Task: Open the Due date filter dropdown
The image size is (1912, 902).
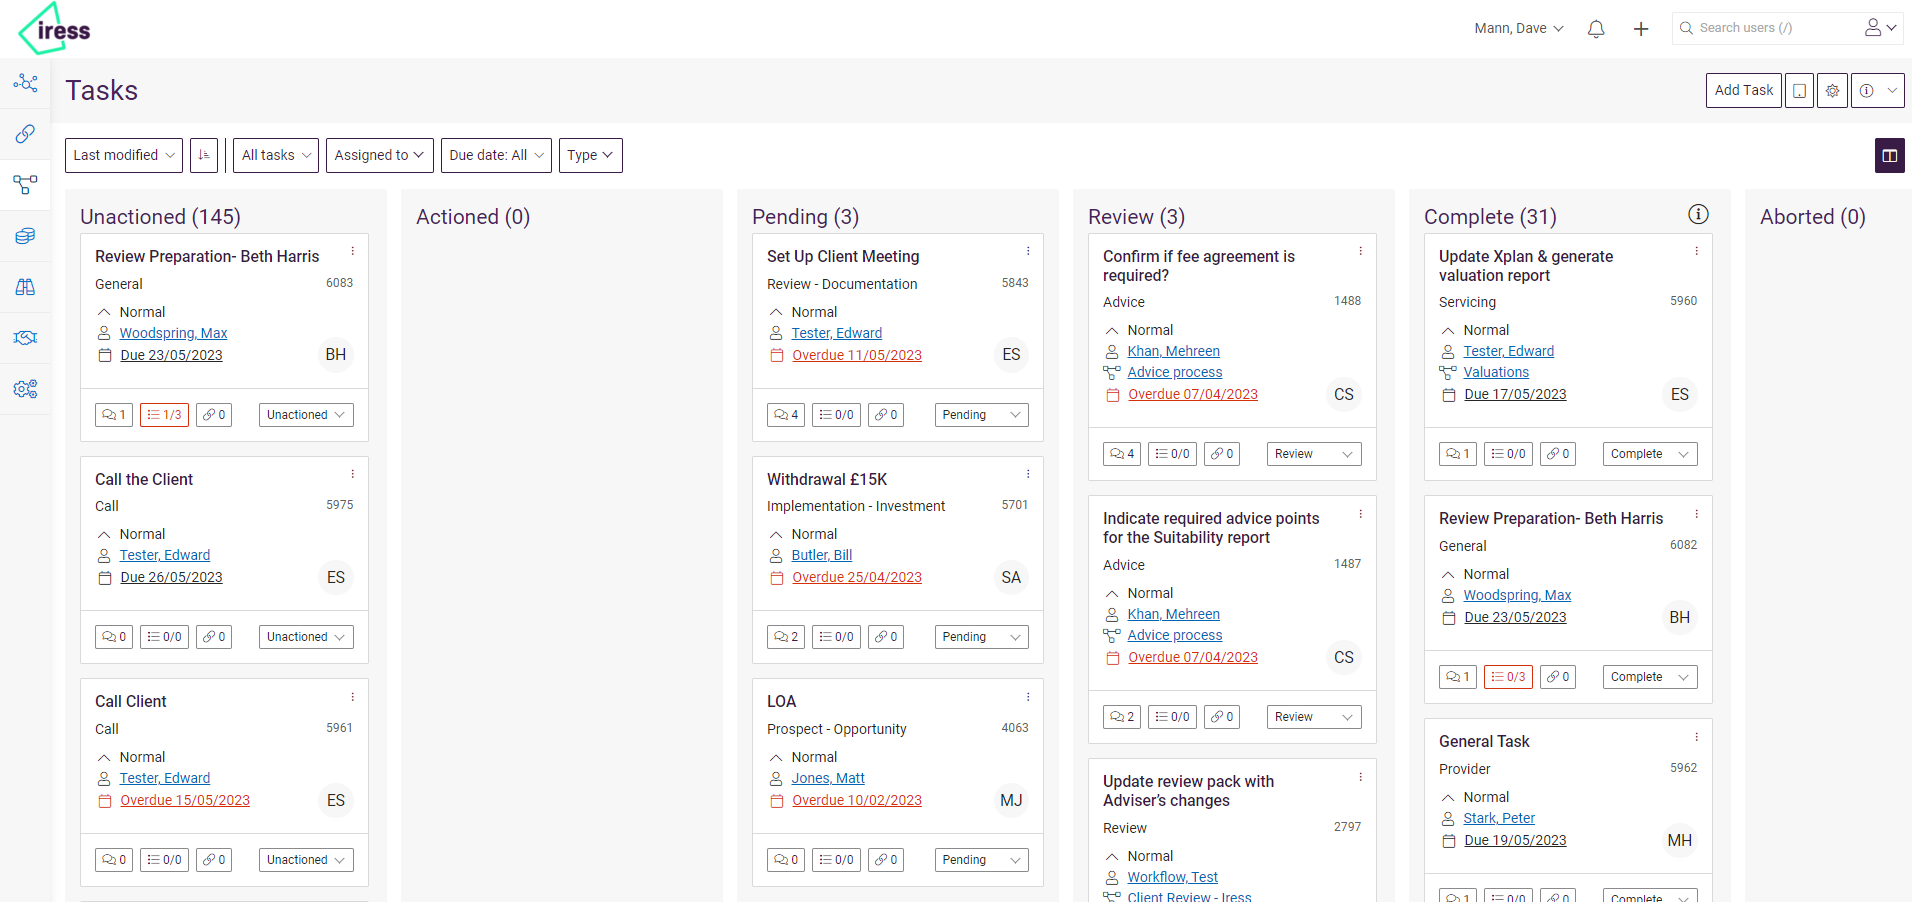Action: [x=496, y=155]
